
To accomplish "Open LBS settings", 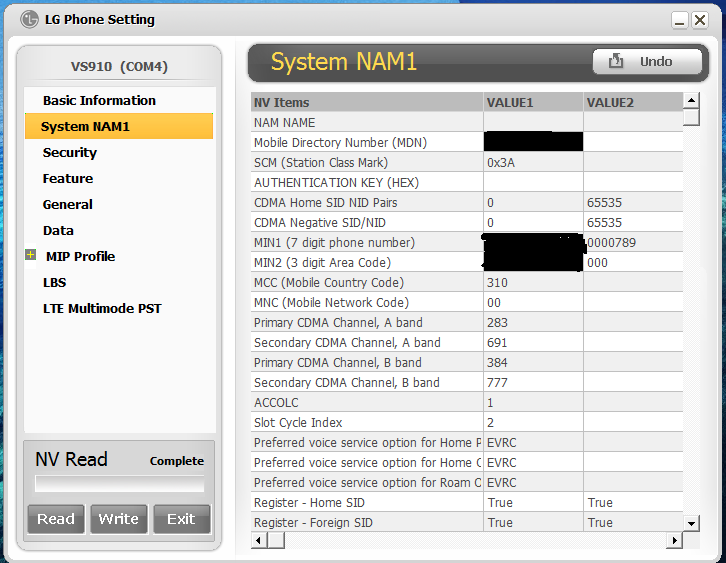I will 54,283.
